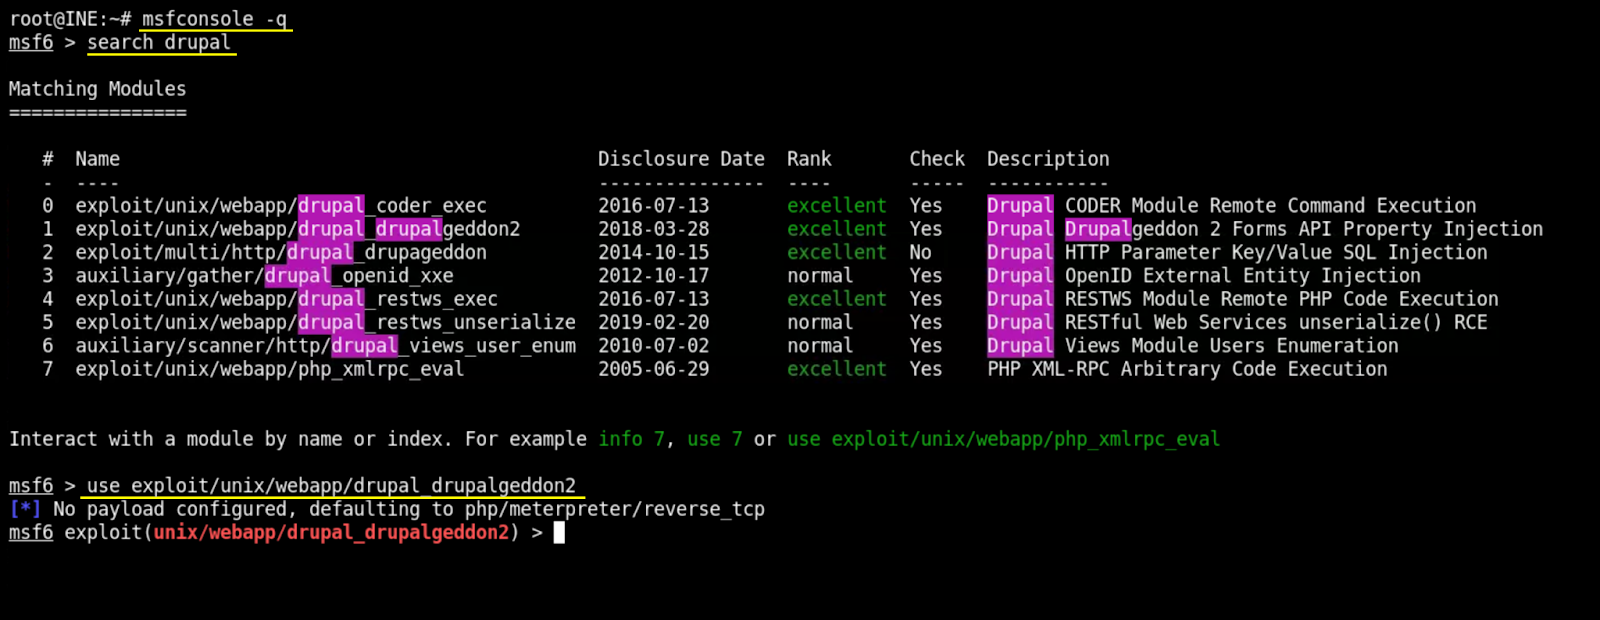This screenshot has width=1600, height=620.
Task: Click the 'root@INE:~#' shell prompt
Action: [x=70, y=19]
